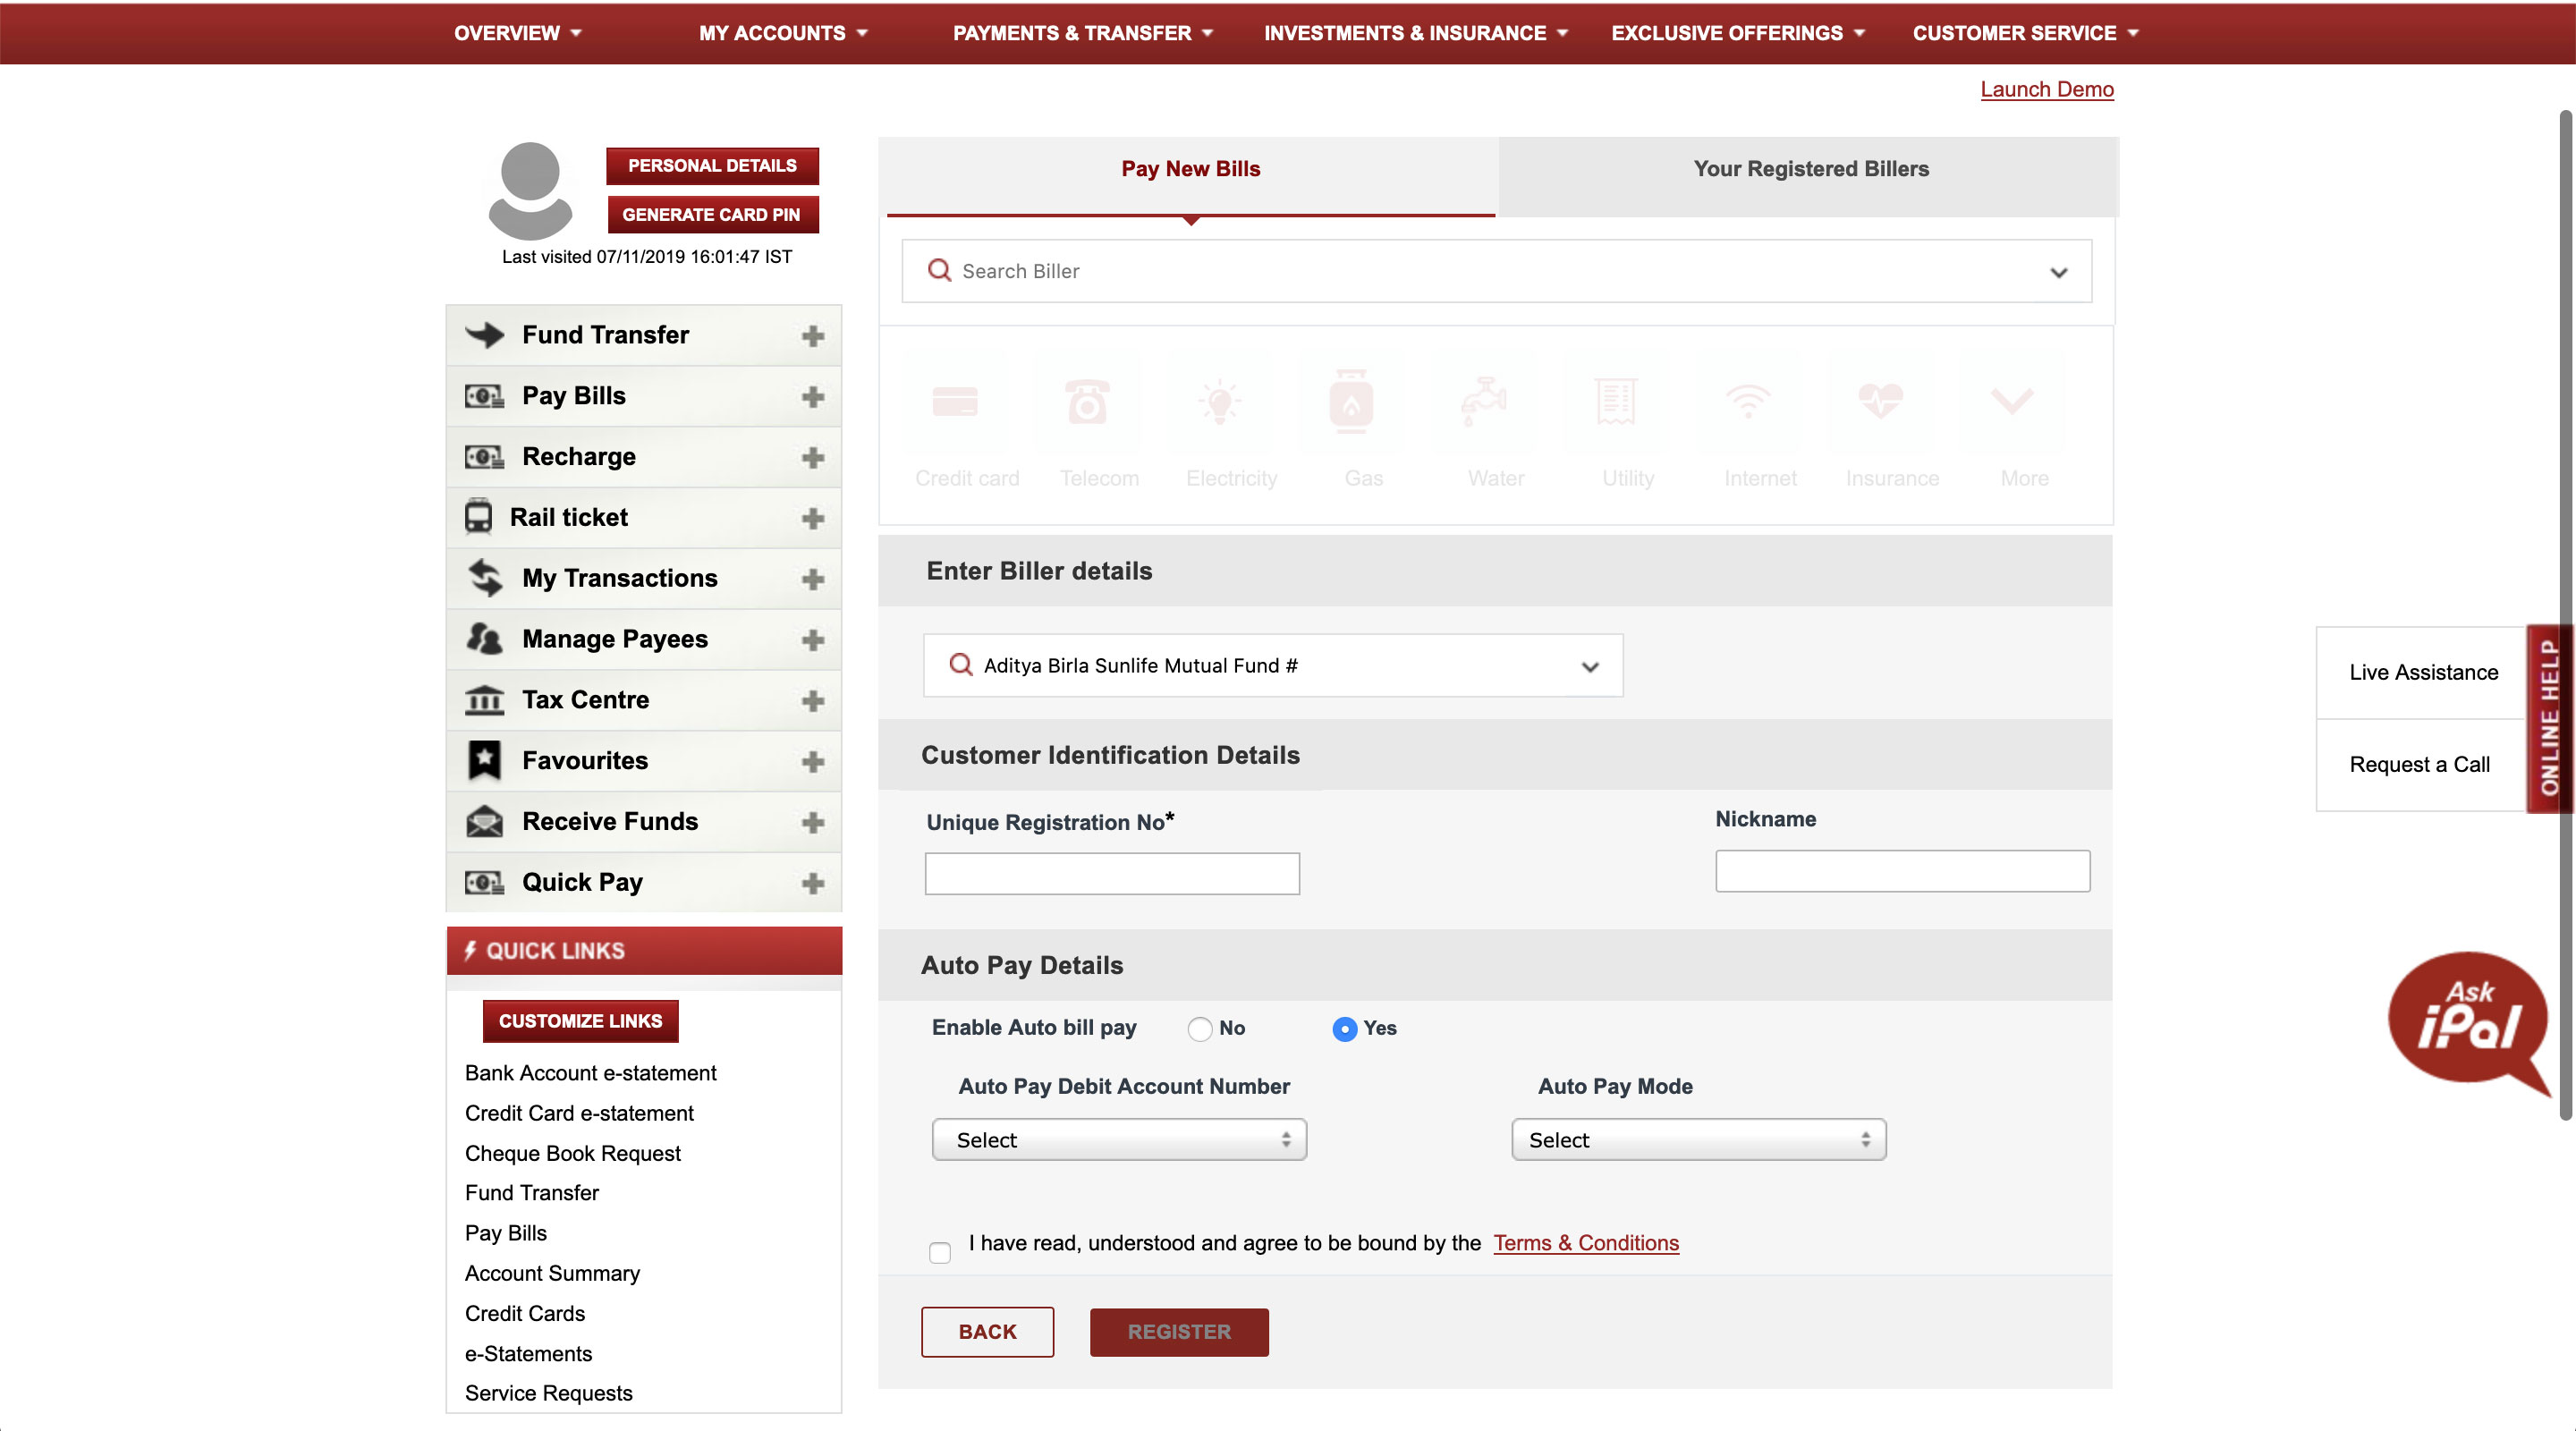Click the Gas cylinder category icon

click(x=1351, y=402)
